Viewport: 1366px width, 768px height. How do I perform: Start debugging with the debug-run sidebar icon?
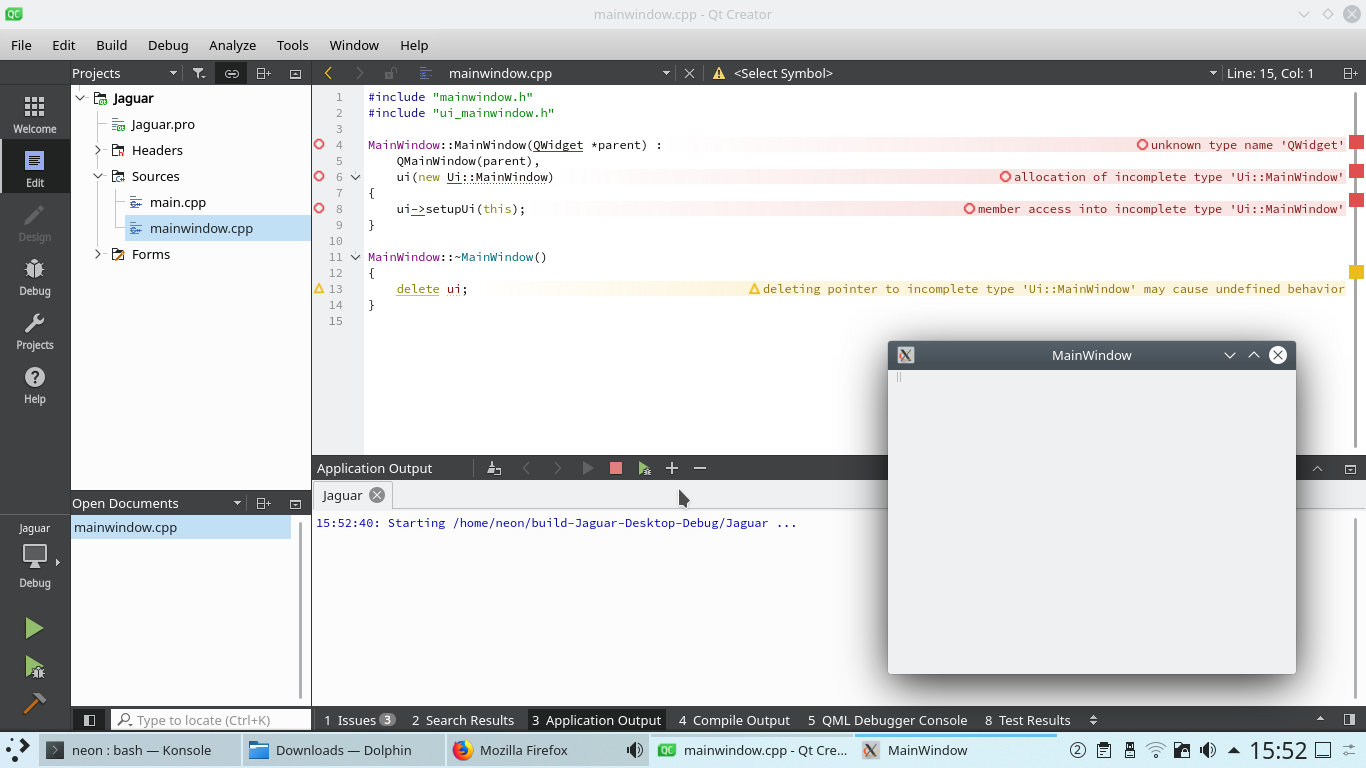(33, 667)
